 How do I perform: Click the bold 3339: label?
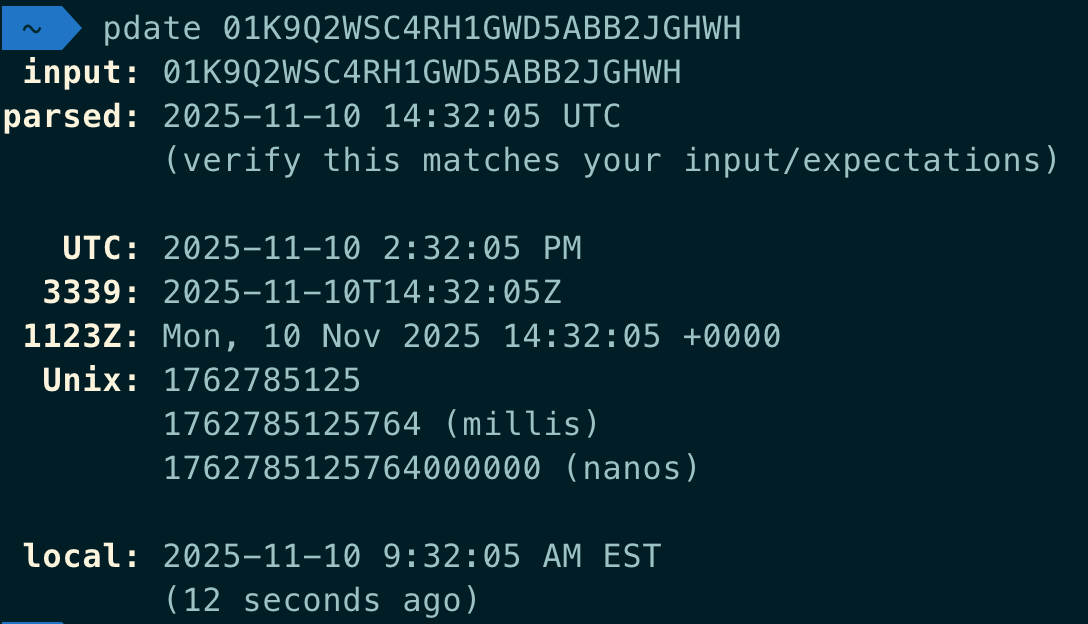(92, 292)
